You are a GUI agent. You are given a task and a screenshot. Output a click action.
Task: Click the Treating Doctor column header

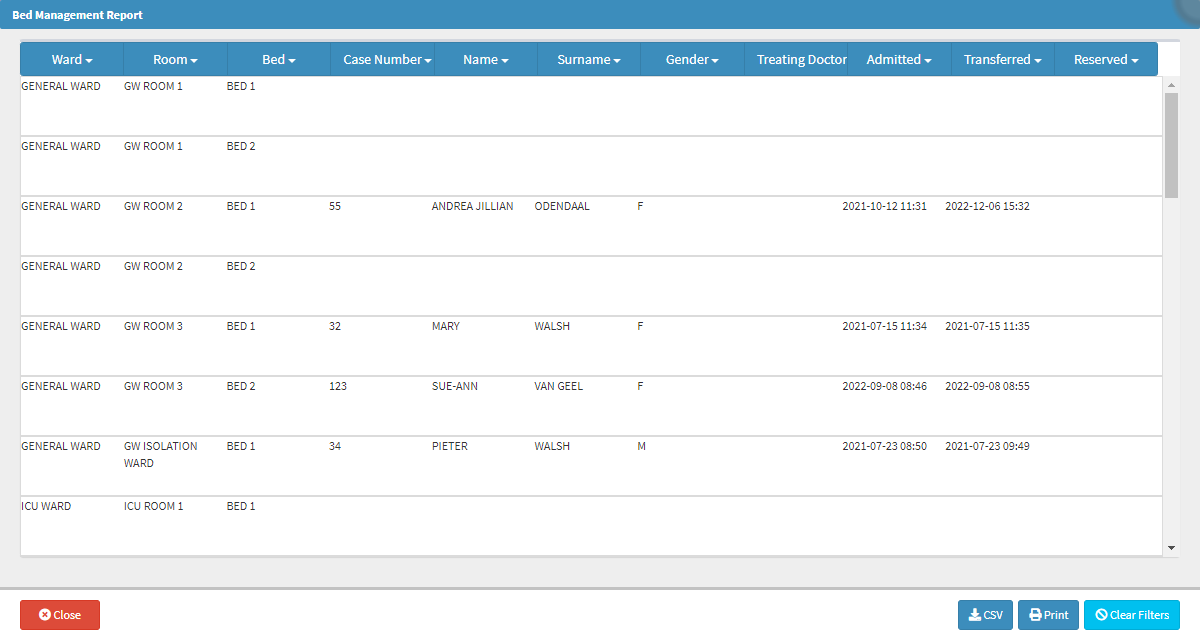click(x=801, y=60)
